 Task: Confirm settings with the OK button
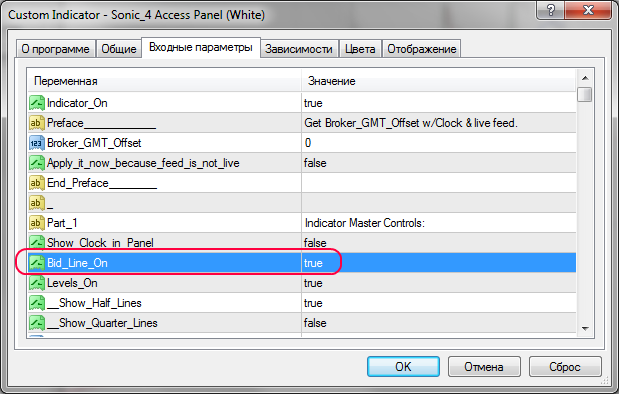click(403, 367)
